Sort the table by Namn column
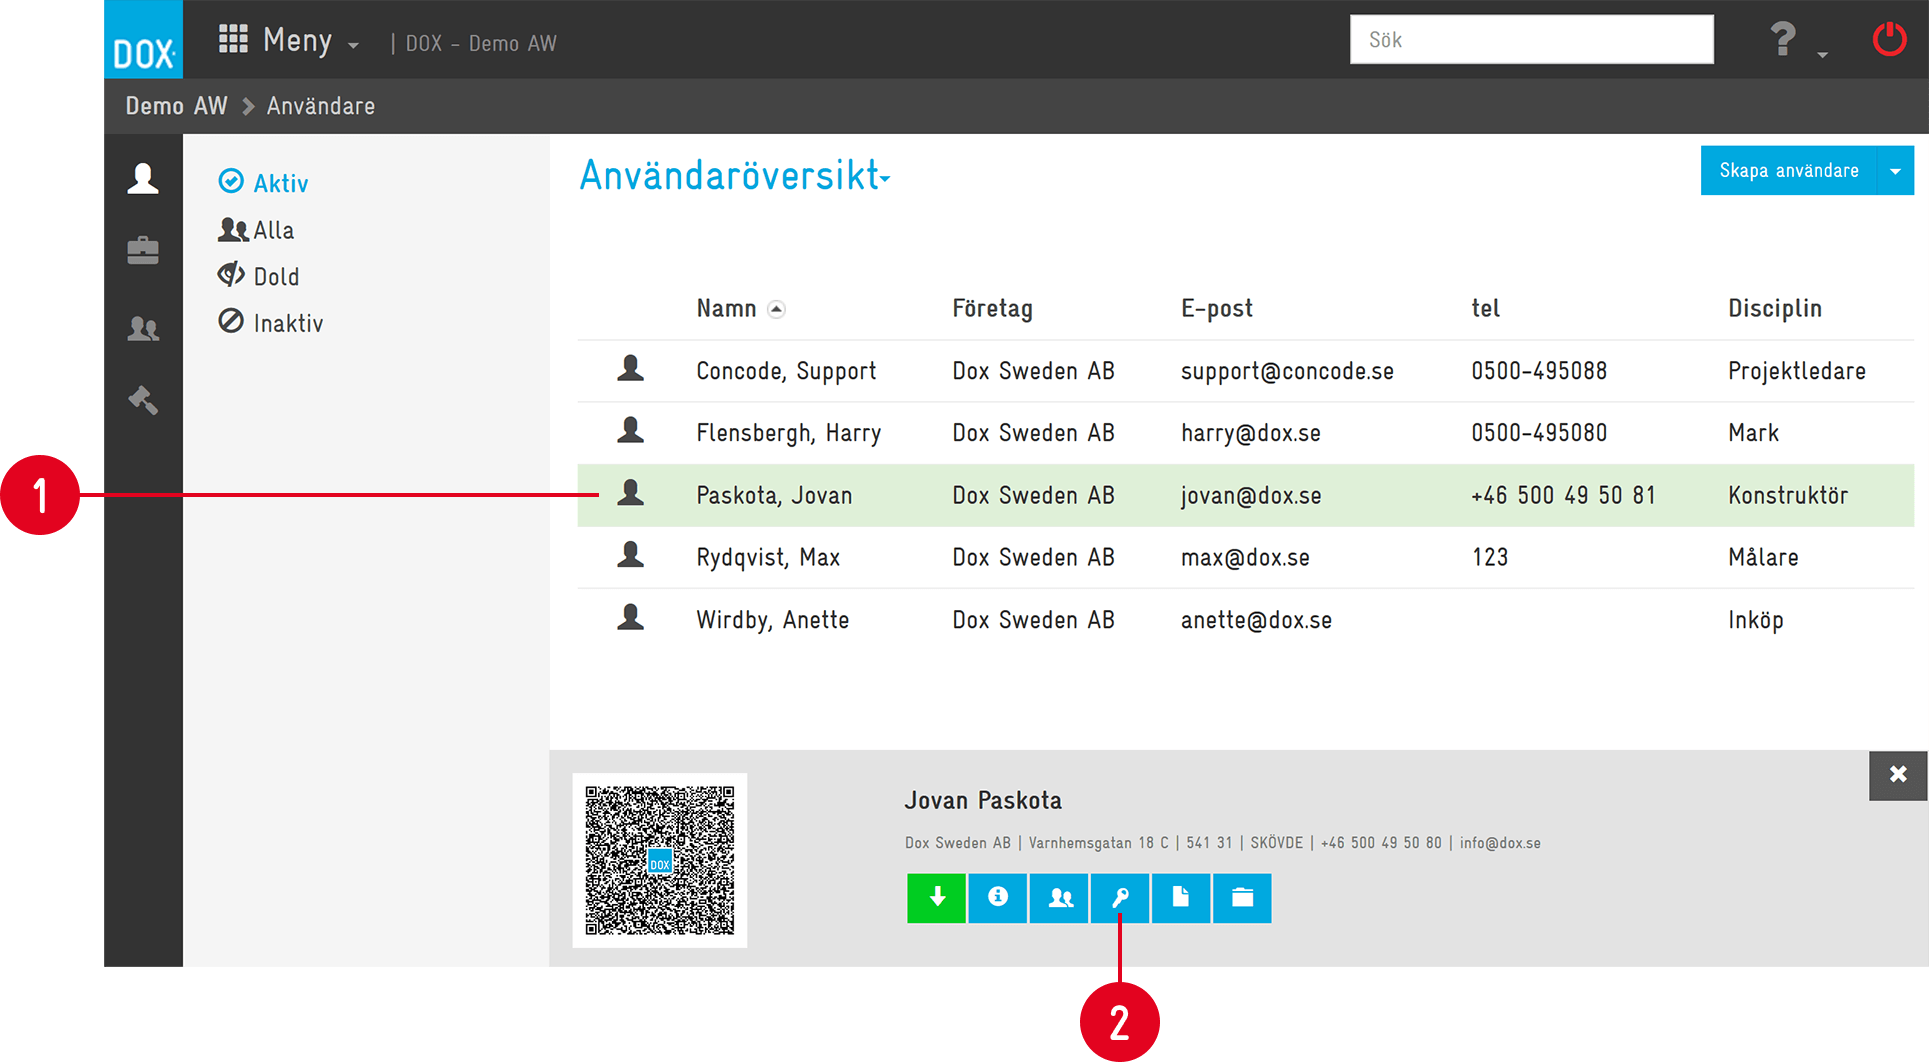The width and height of the screenshot is (1929, 1062). 727,309
